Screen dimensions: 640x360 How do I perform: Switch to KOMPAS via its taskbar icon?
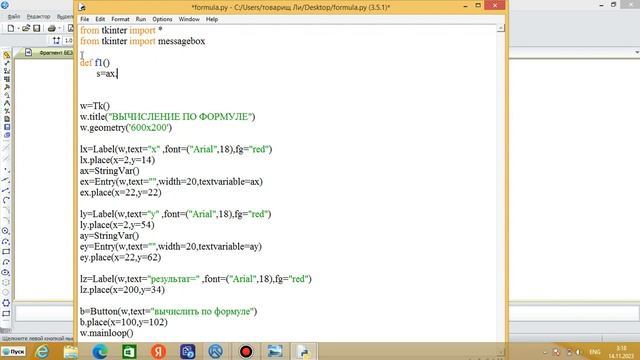tap(216, 351)
